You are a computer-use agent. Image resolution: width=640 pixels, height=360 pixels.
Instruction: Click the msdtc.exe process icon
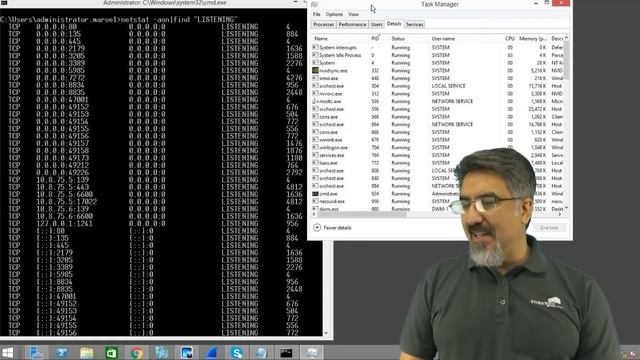click(315, 101)
